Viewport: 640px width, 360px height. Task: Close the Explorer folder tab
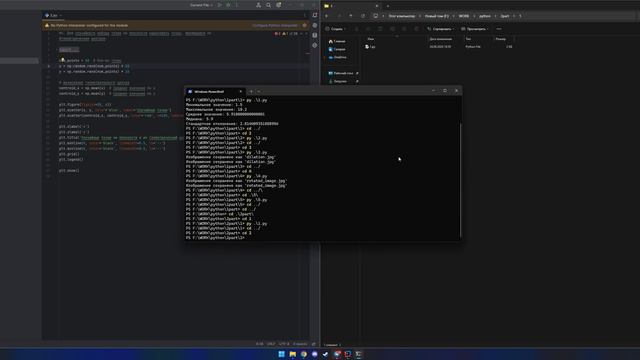point(376,6)
